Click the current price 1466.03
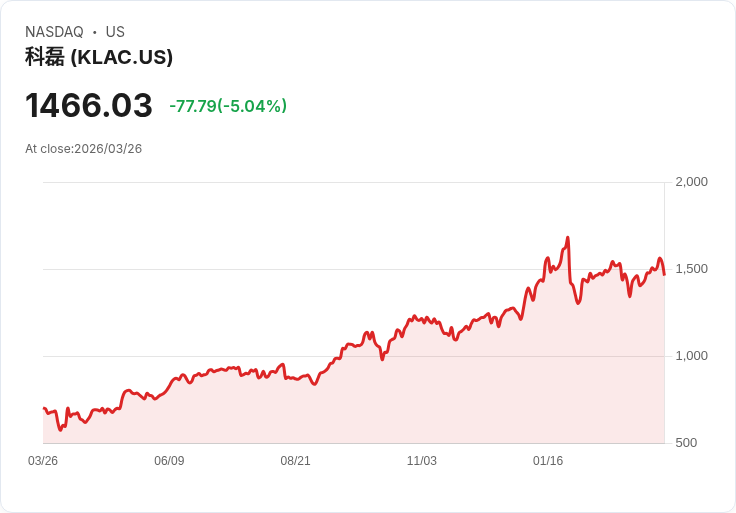This screenshot has width=736, height=513. tap(89, 105)
